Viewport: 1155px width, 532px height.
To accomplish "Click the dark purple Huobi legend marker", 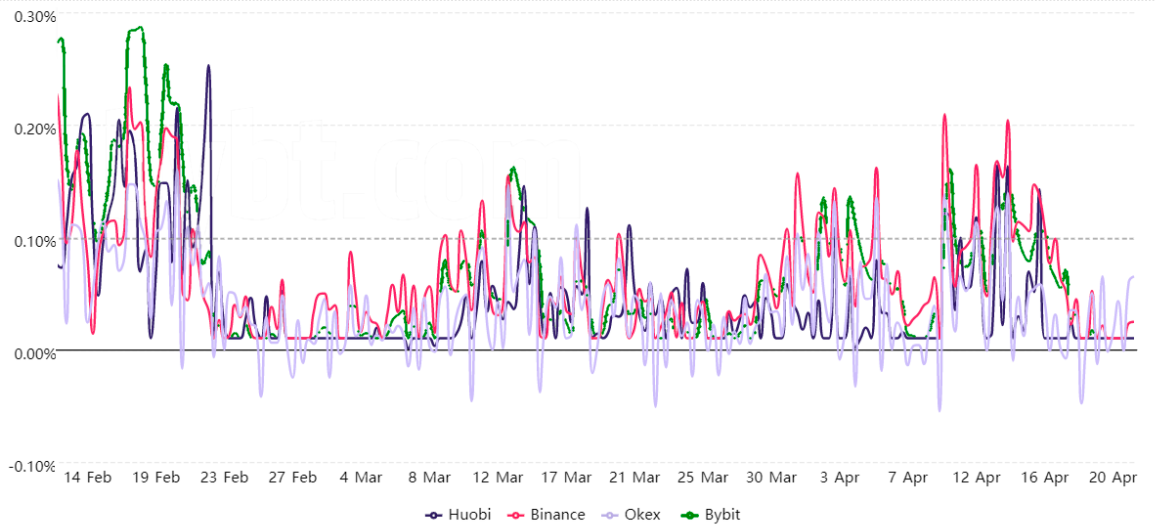I will pyautogui.click(x=433, y=514).
